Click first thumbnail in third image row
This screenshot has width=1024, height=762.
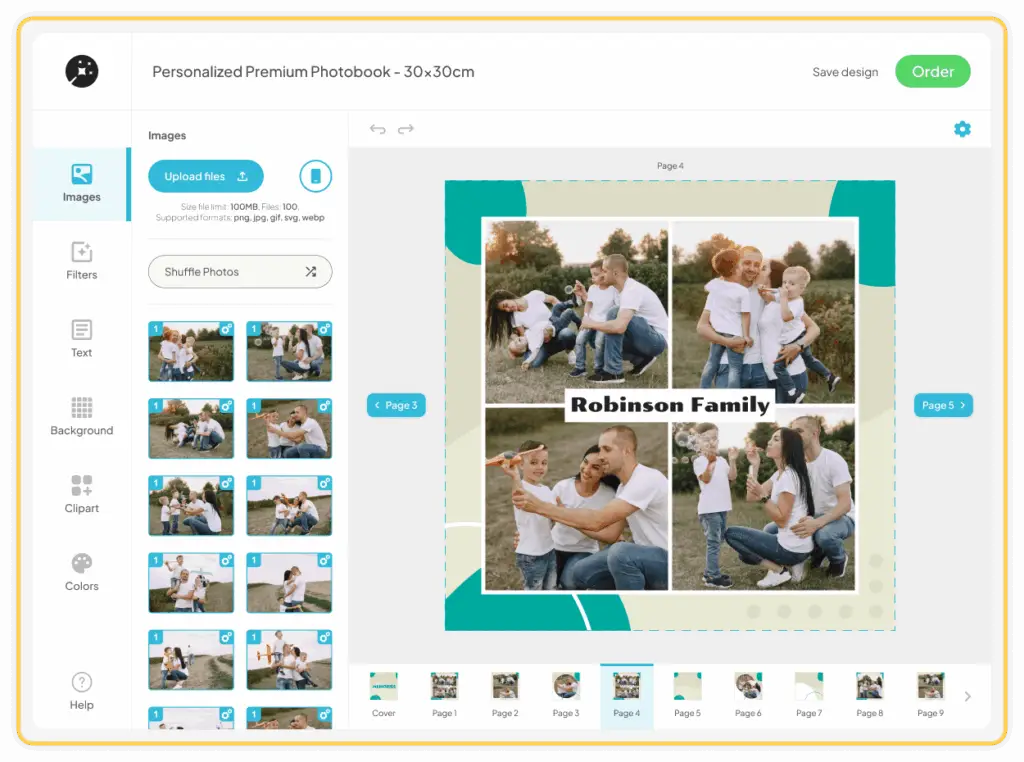tap(191, 505)
